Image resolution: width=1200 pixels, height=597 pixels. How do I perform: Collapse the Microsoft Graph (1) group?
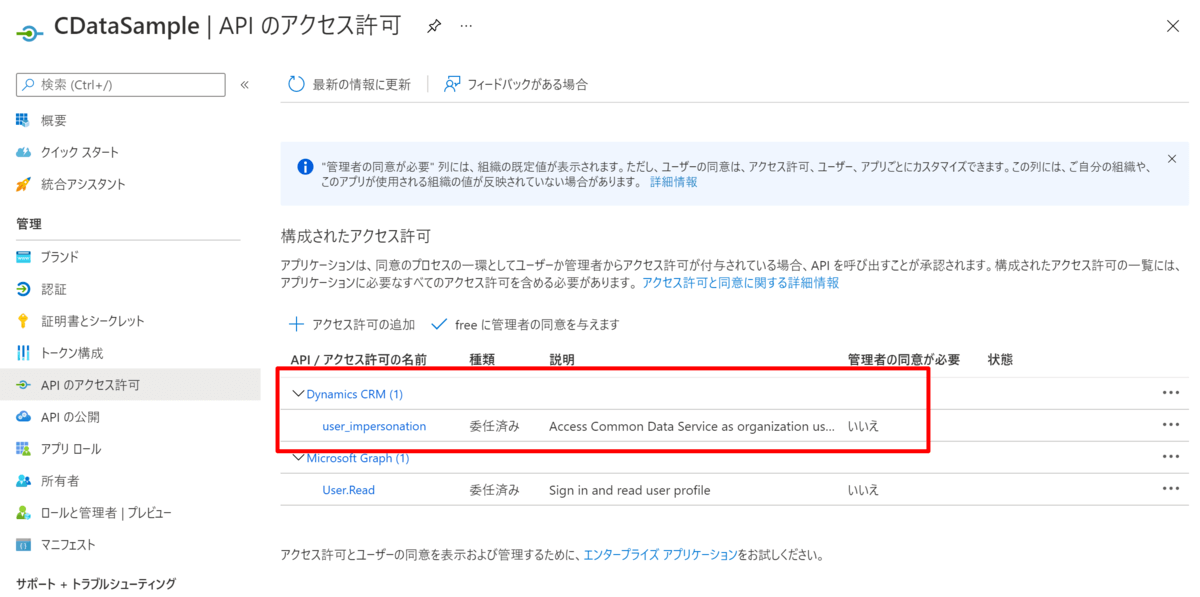click(x=298, y=458)
